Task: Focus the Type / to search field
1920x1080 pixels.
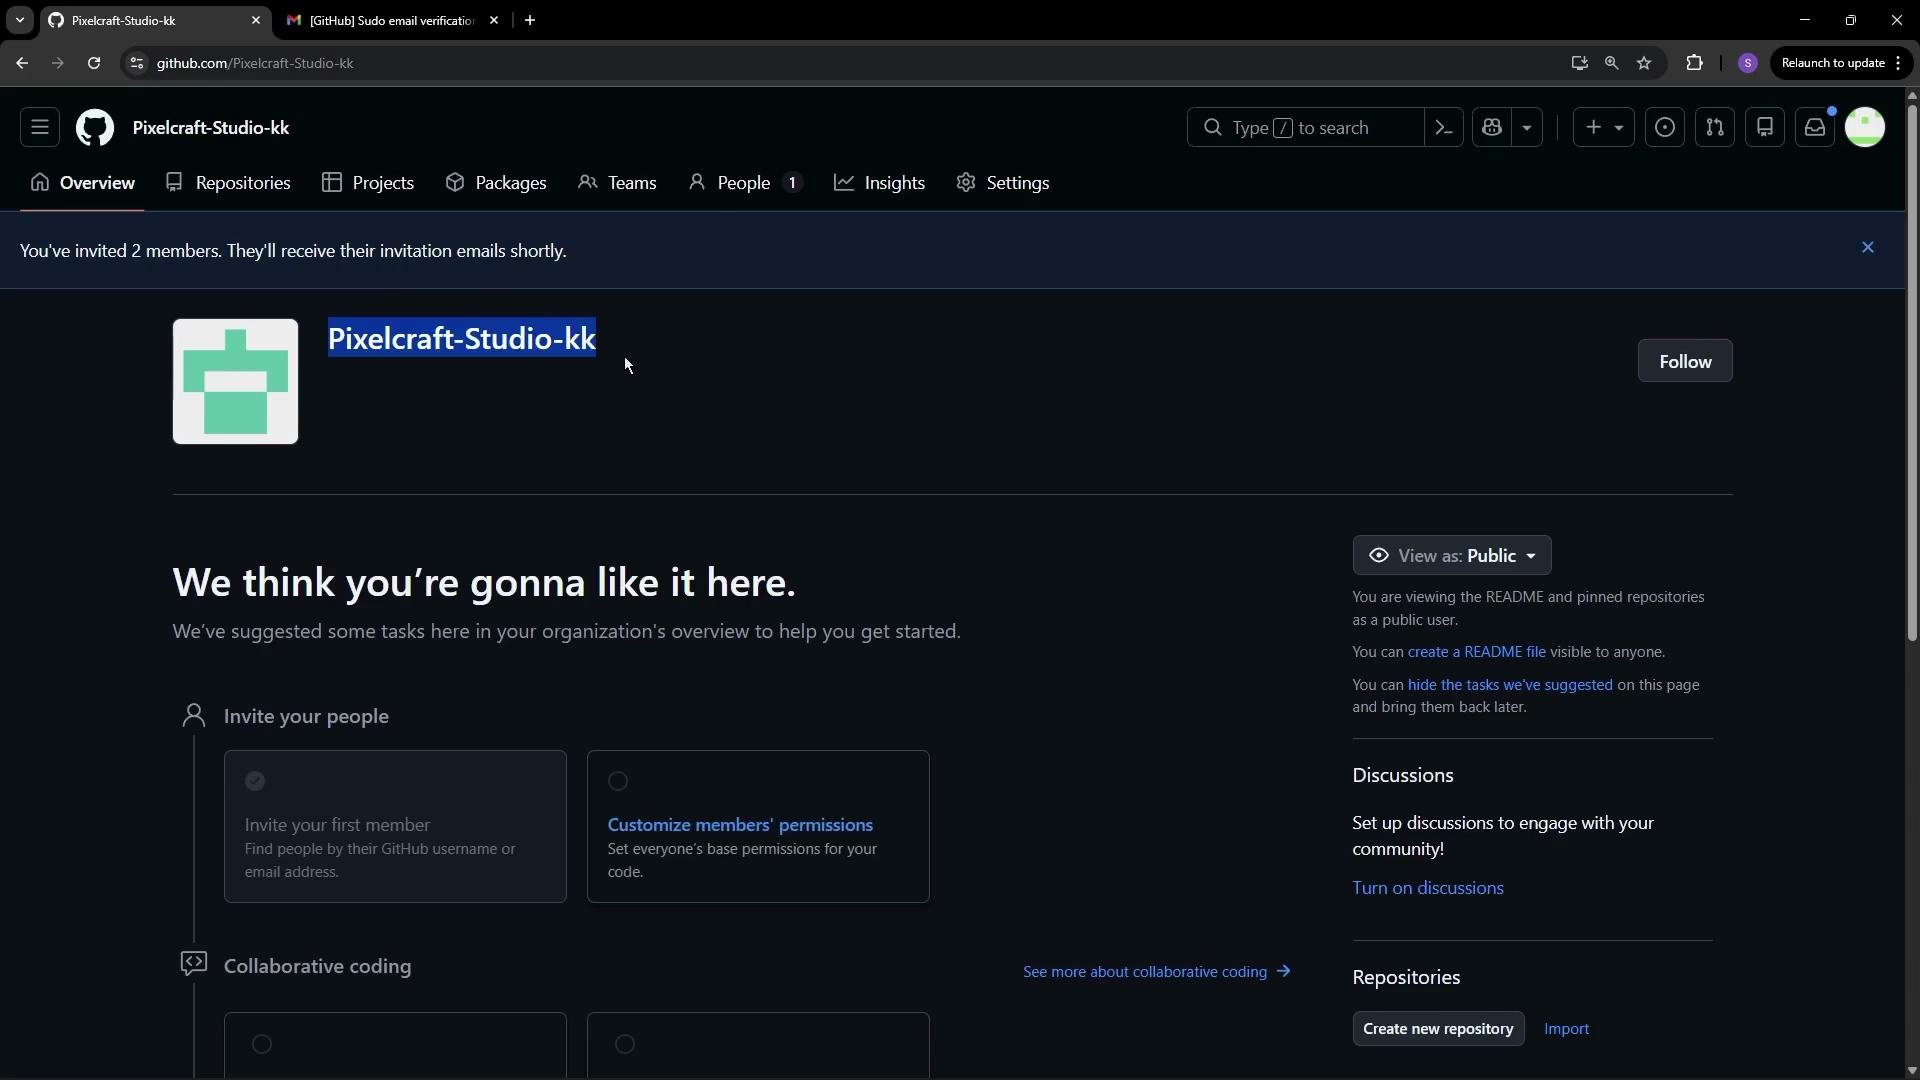Action: [1305, 128]
